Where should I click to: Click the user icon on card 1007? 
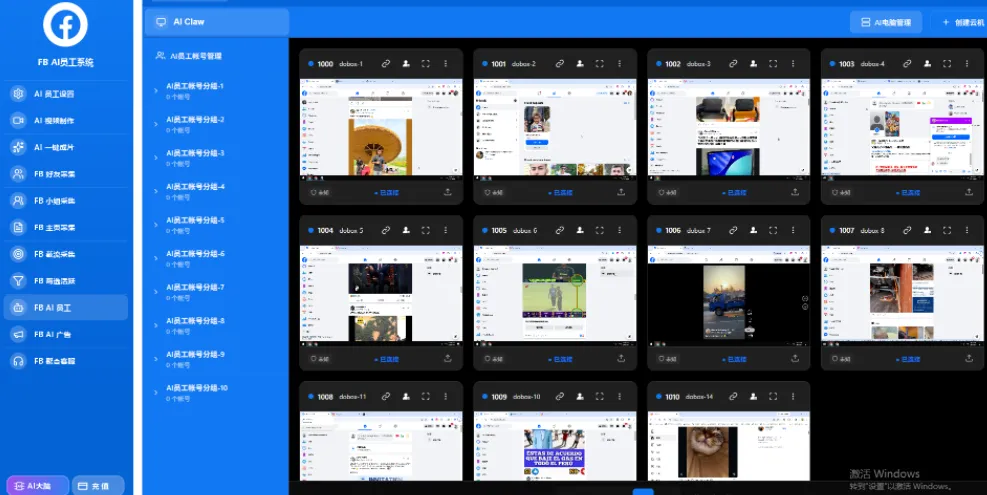point(927,230)
